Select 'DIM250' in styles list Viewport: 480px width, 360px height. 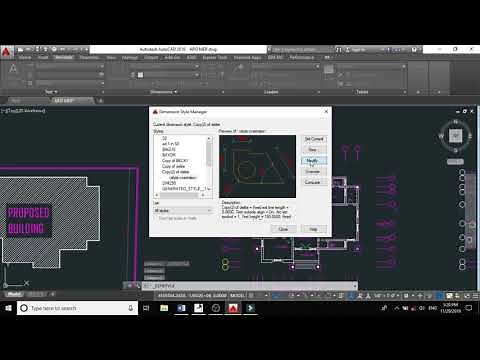tap(169, 183)
